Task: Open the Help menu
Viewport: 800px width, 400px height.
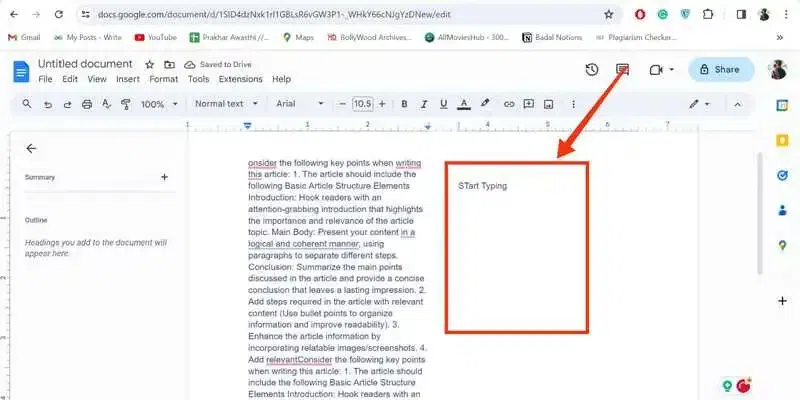Action: (x=281, y=79)
